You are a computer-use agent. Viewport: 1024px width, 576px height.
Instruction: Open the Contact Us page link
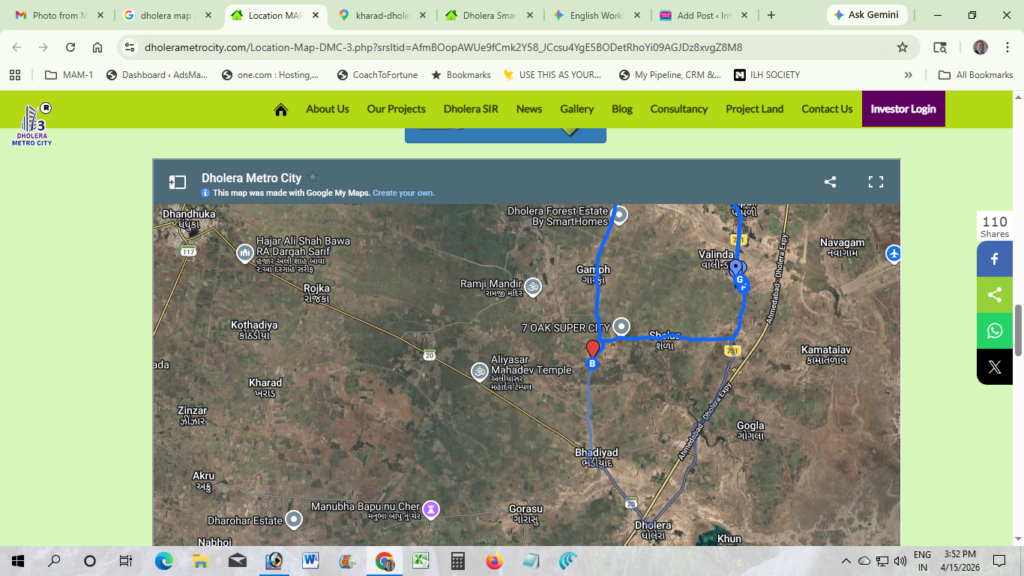point(827,109)
